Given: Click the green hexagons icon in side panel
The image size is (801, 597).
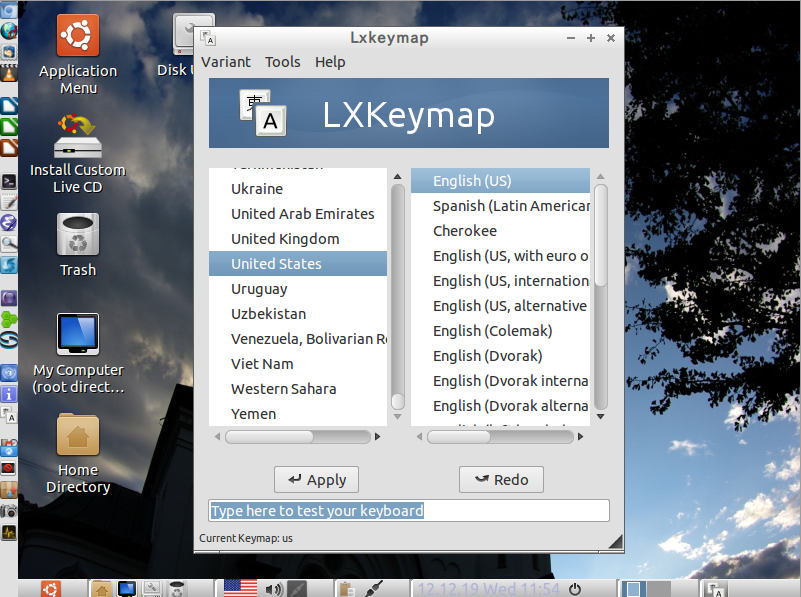Looking at the screenshot, I should (x=9, y=320).
